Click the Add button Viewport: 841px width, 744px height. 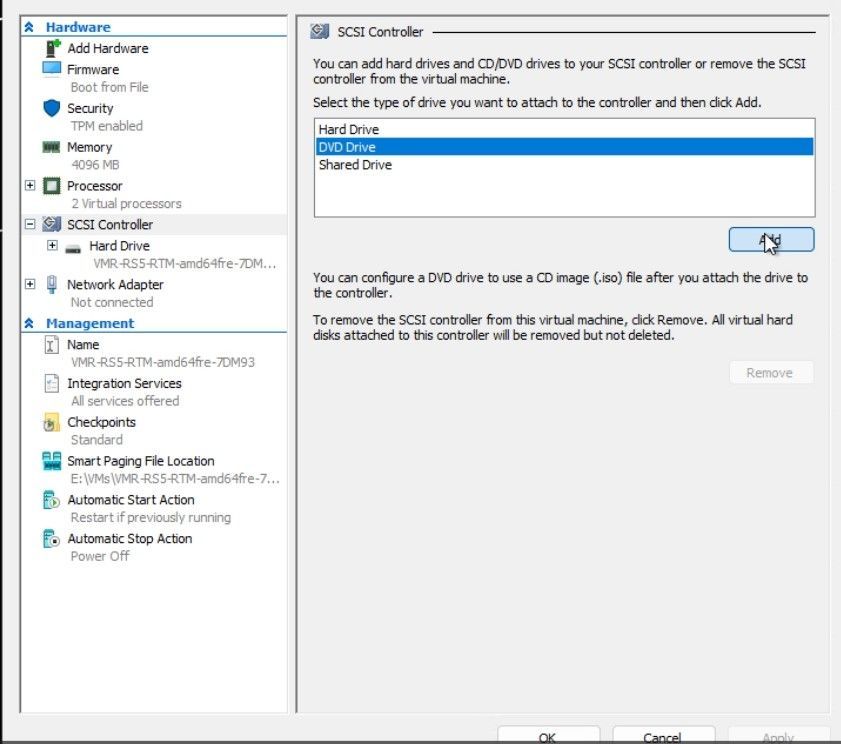point(771,239)
